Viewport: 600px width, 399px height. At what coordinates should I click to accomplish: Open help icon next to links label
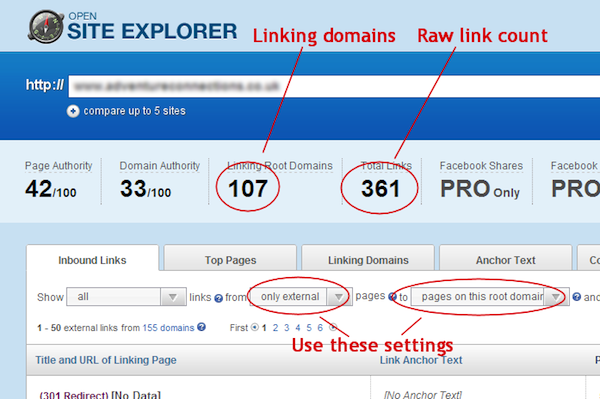point(218,298)
